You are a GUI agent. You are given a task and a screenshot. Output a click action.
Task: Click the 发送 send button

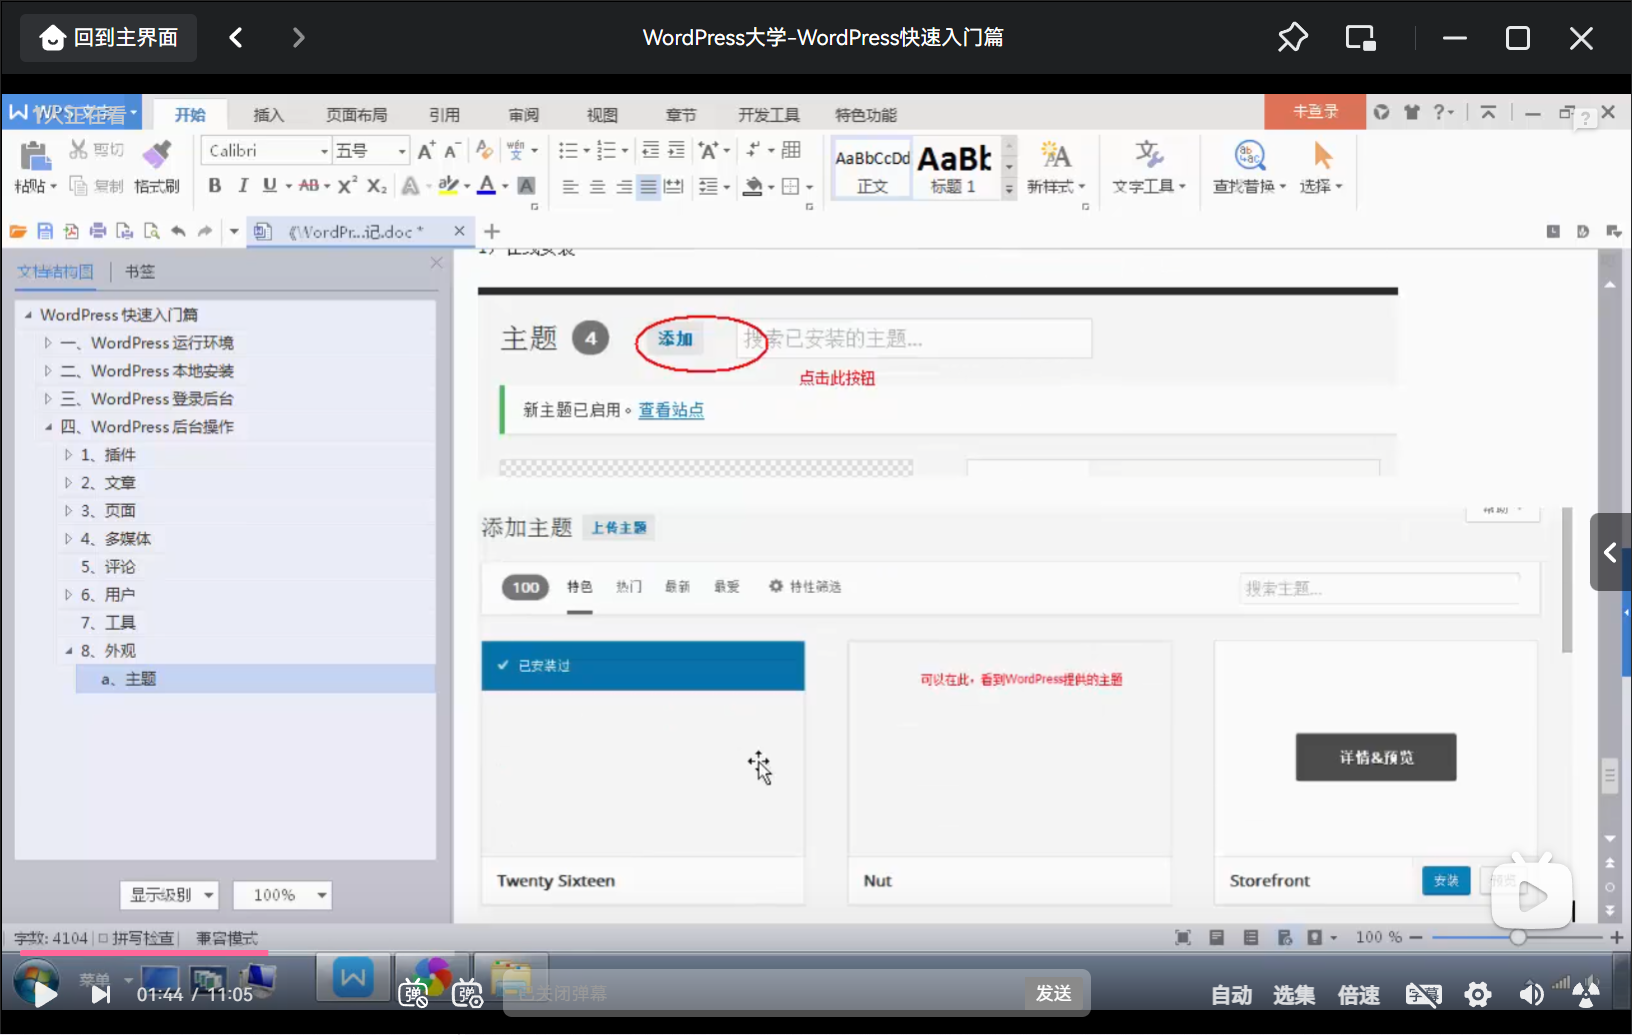pos(1054,993)
